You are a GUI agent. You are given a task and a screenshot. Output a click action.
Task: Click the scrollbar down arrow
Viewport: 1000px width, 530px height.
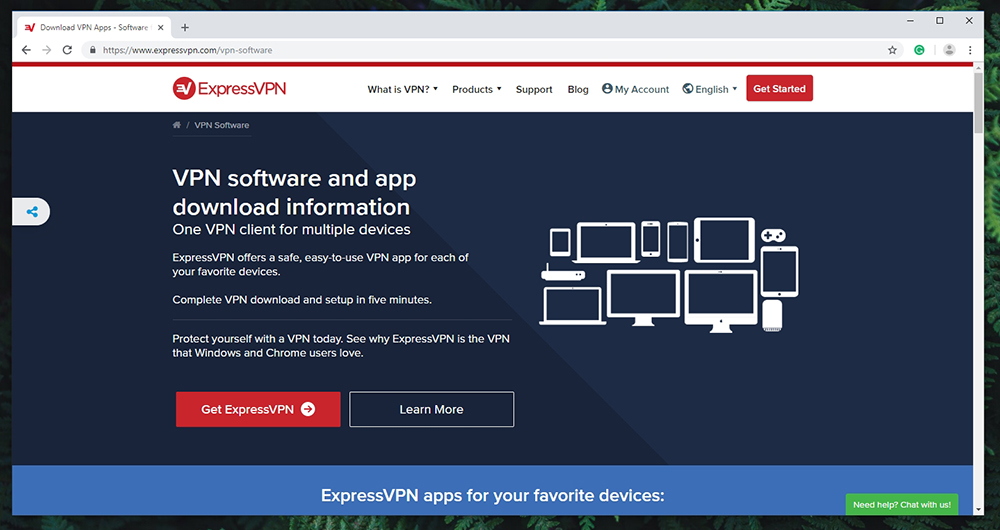(x=979, y=510)
